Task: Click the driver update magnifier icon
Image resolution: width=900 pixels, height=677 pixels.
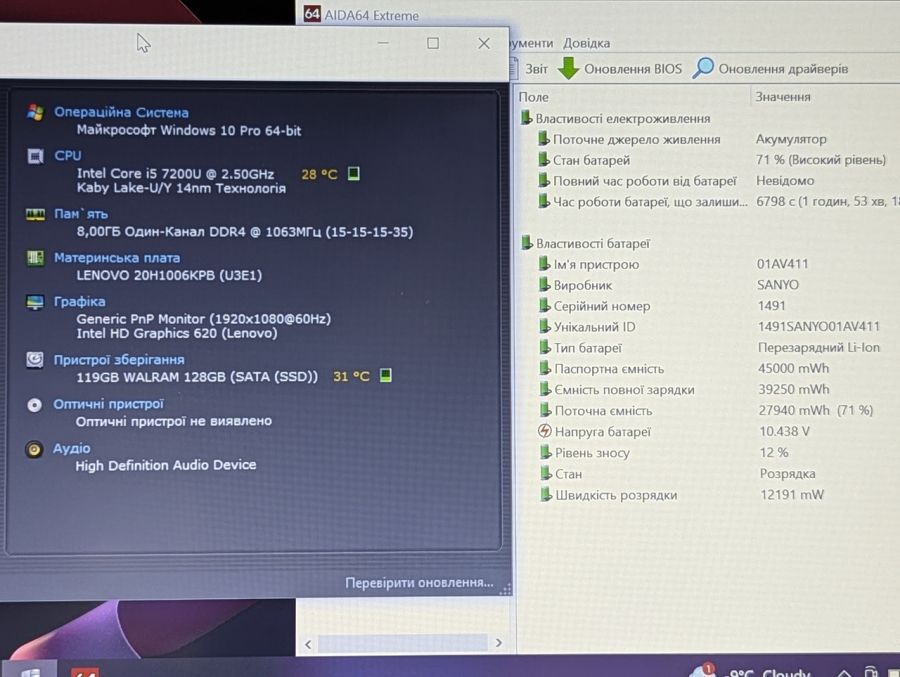Action: (703, 68)
